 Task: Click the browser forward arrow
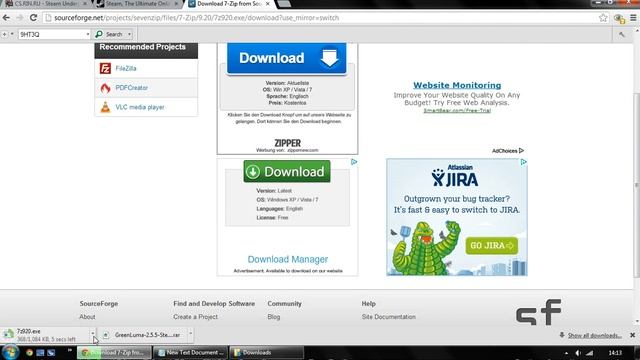[20, 18]
